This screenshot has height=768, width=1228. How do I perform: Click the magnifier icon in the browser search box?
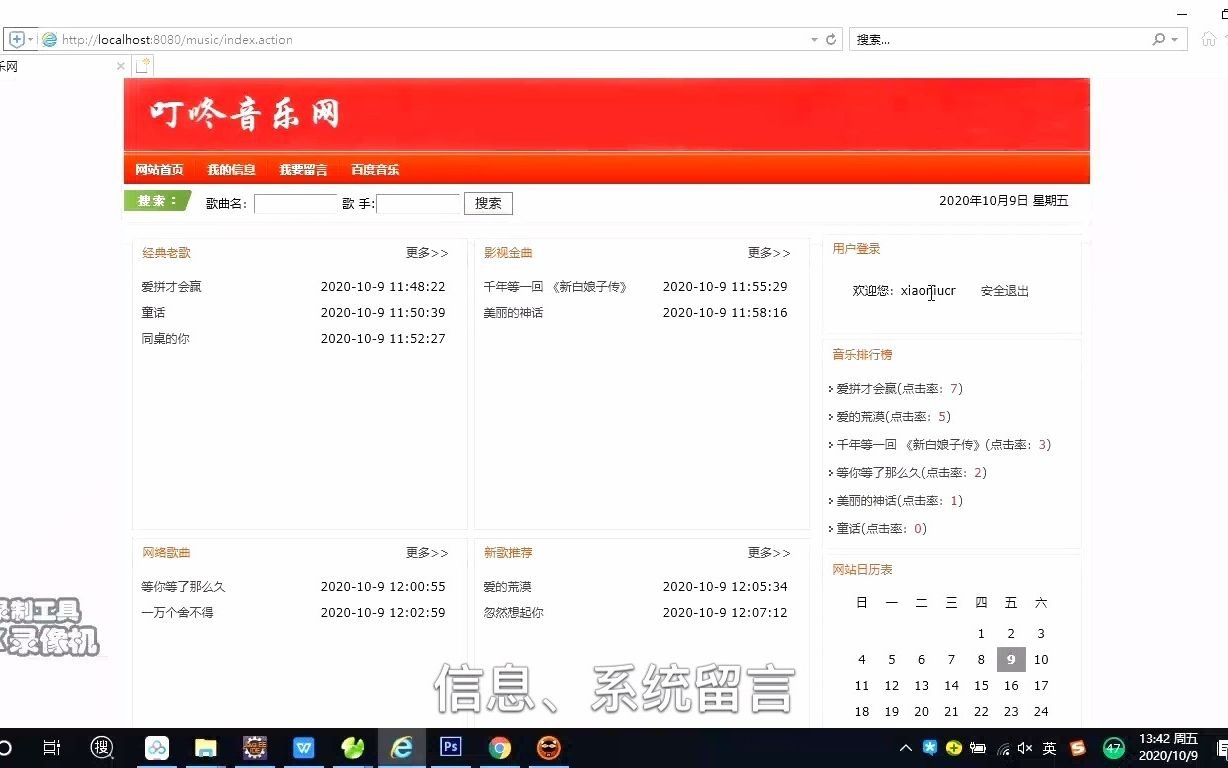[1158, 40]
